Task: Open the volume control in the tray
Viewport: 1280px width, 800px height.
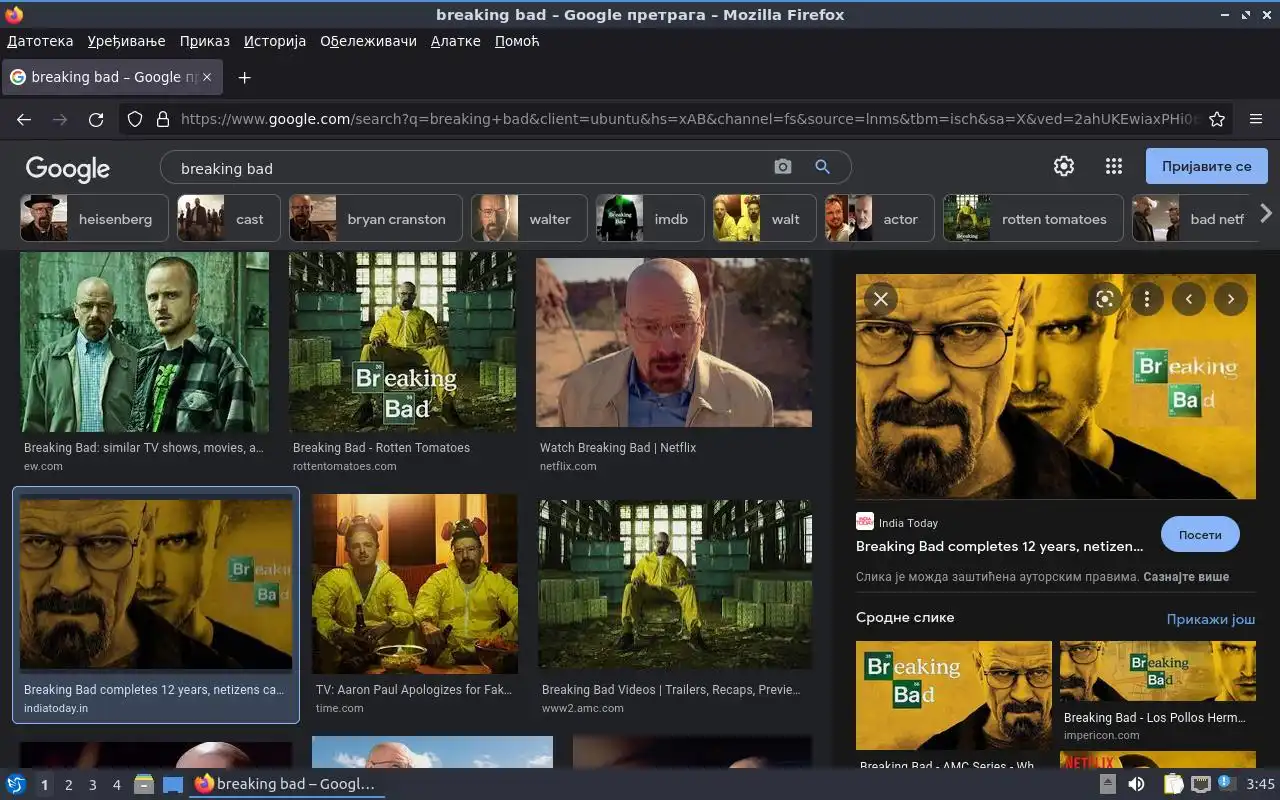Action: pyautogui.click(x=1136, y=784)
